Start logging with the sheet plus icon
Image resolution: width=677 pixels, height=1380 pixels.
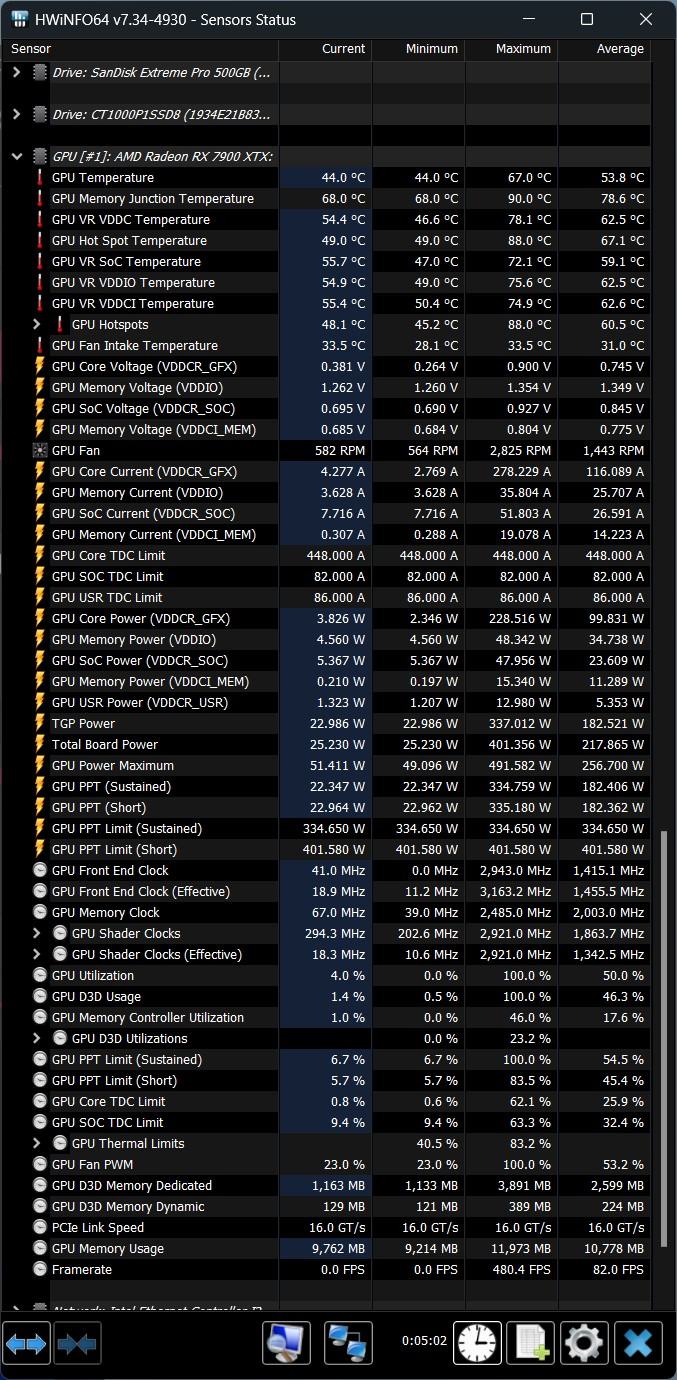pos(531,1343)
